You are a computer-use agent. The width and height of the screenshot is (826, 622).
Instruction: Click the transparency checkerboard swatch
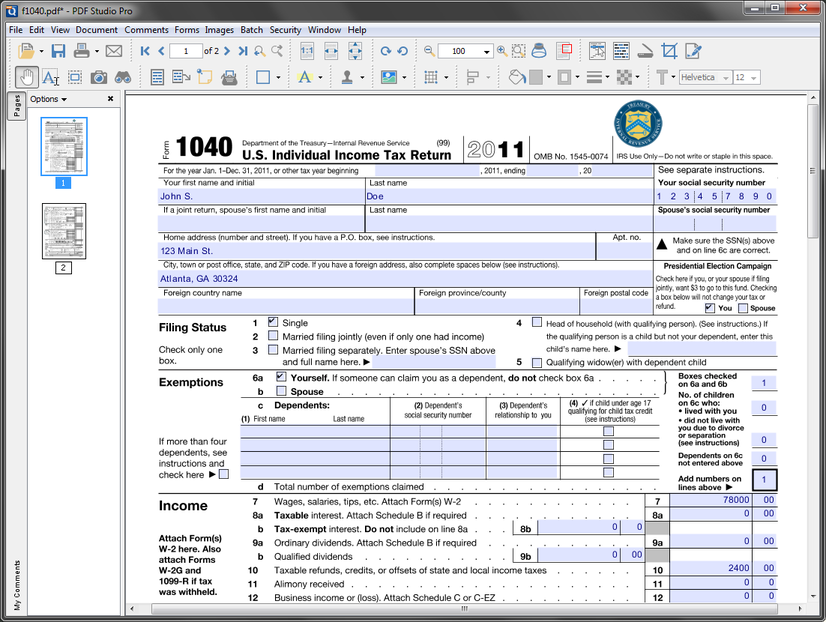pos(624,77)
